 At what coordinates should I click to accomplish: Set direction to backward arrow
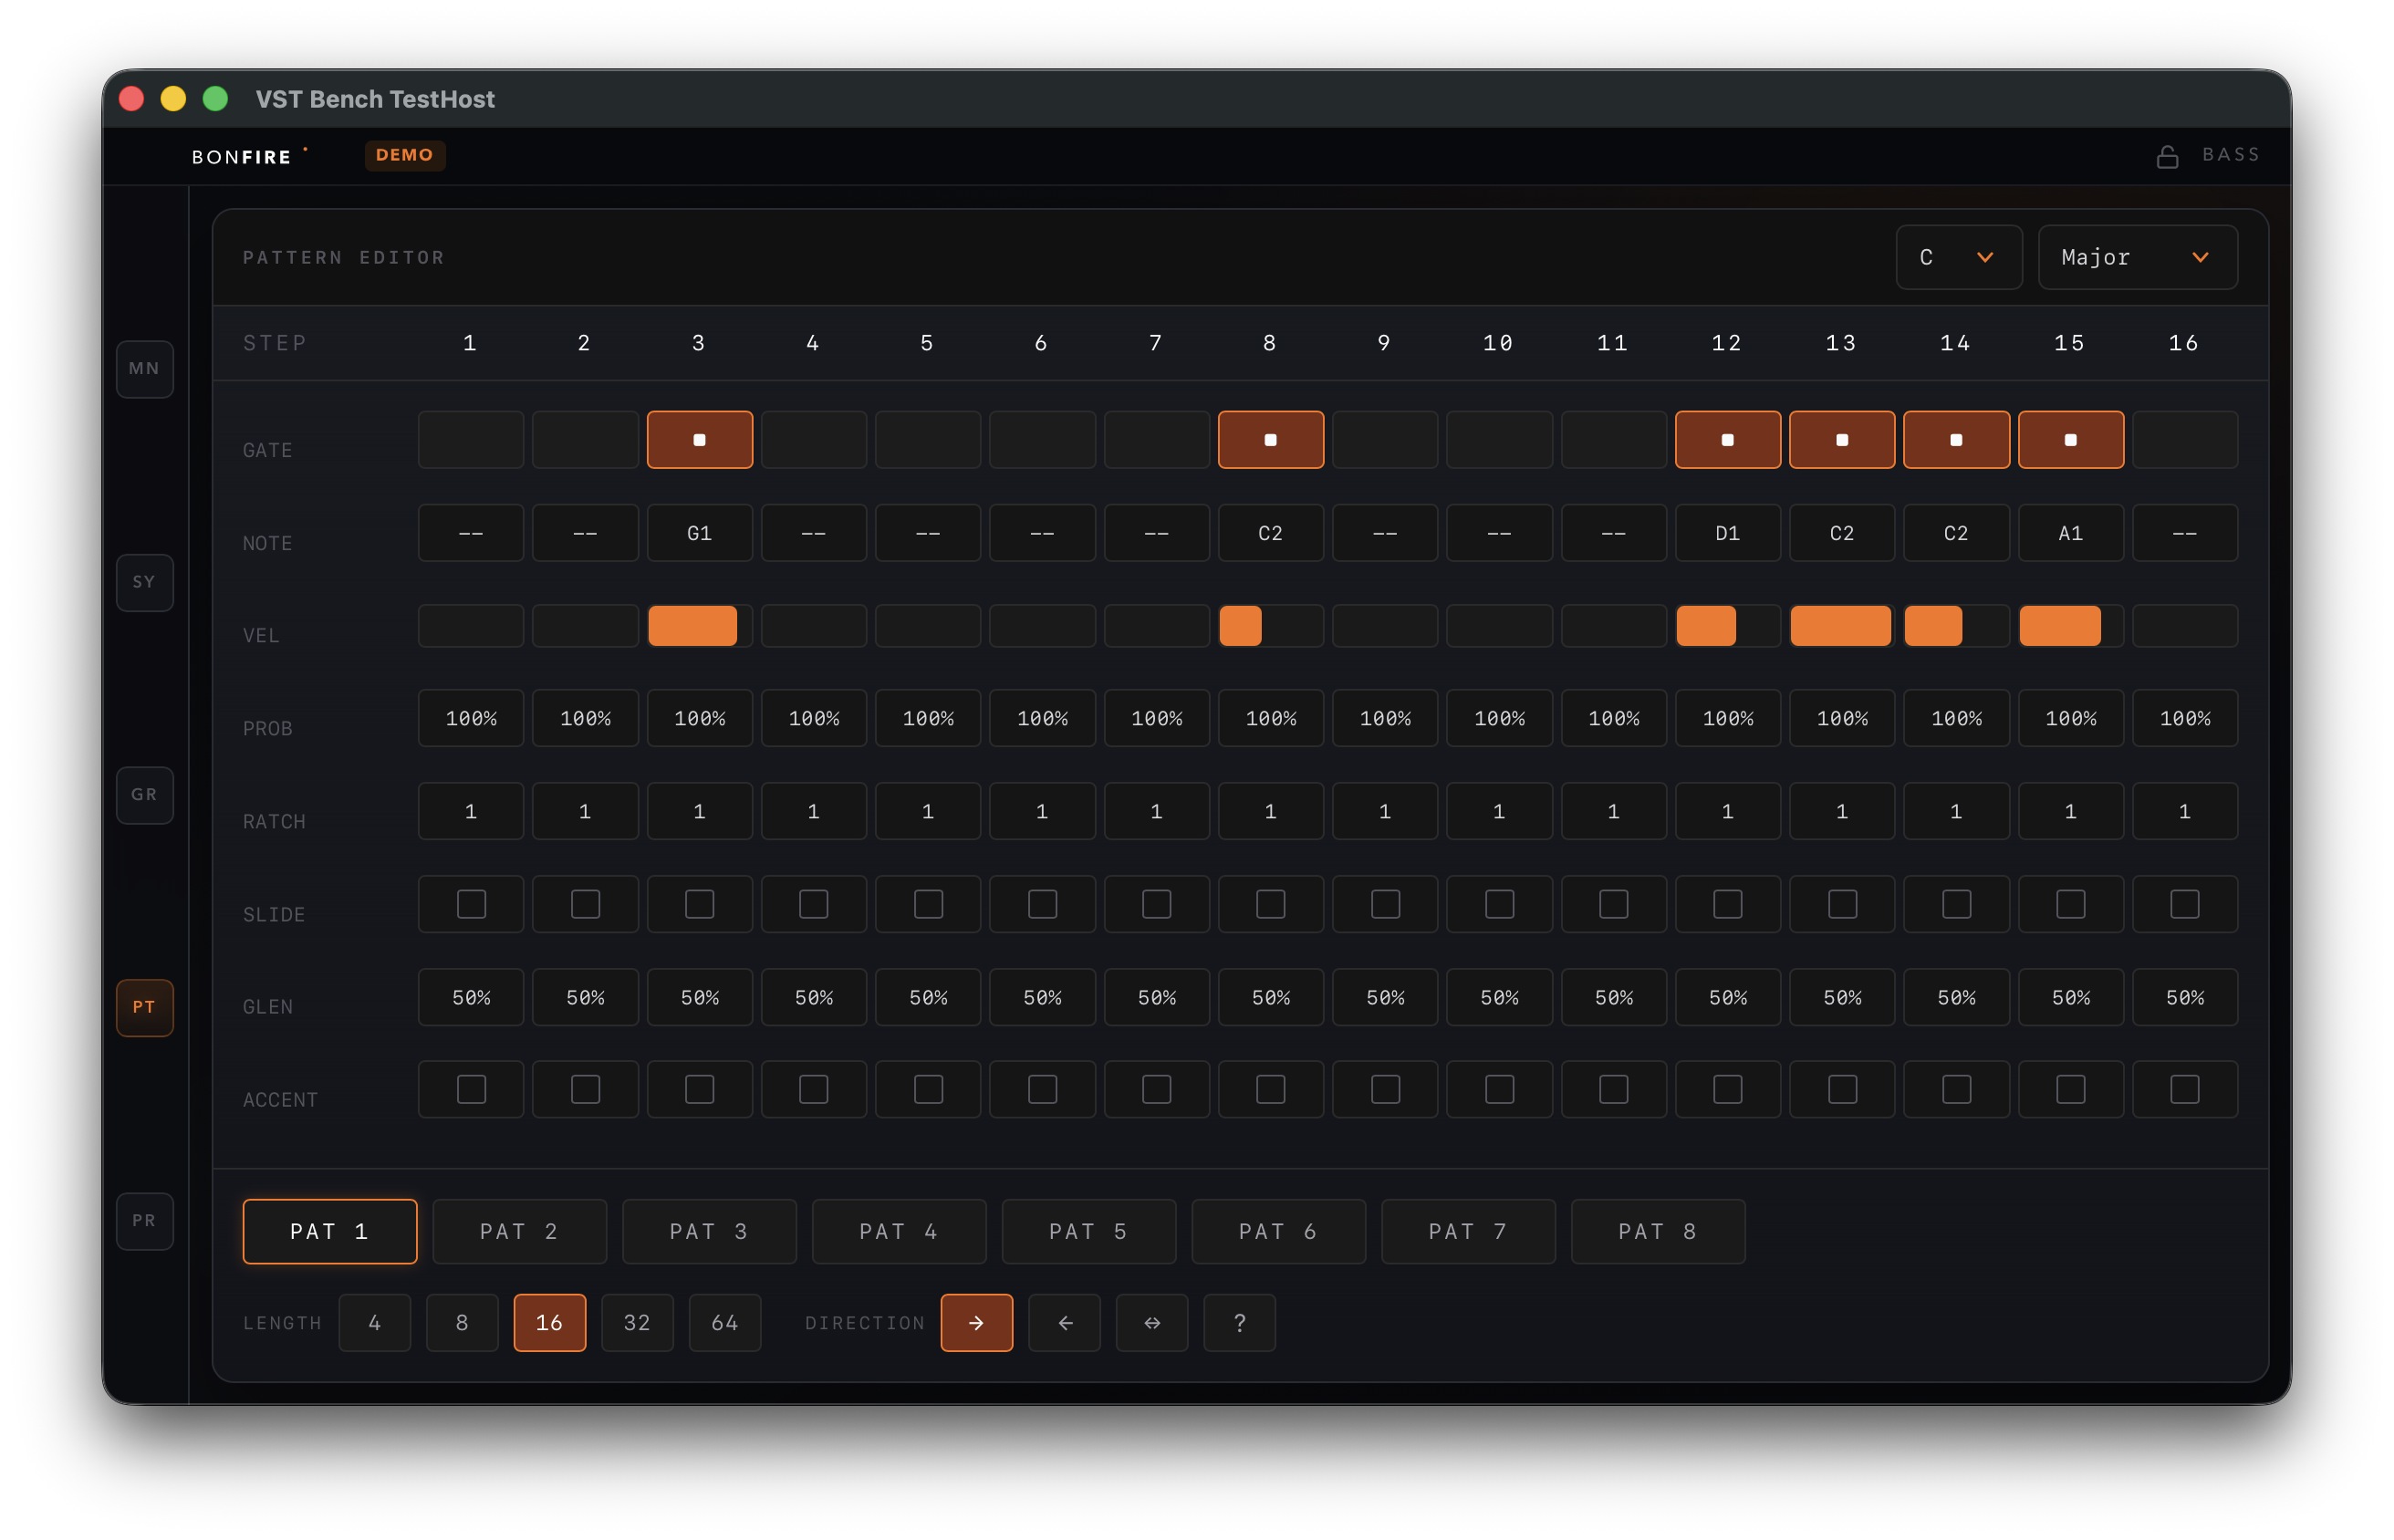1064,1322
